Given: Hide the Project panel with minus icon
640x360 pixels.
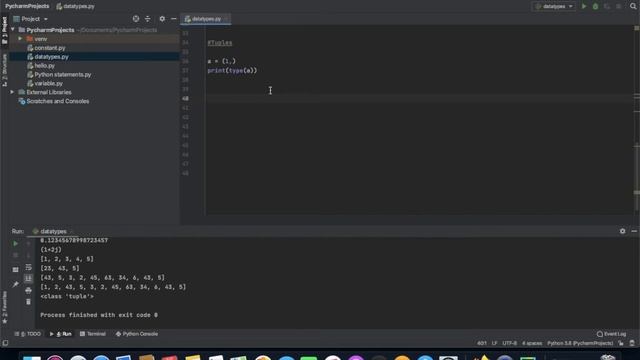Looking at the screenshot, I should pos(173,19).
